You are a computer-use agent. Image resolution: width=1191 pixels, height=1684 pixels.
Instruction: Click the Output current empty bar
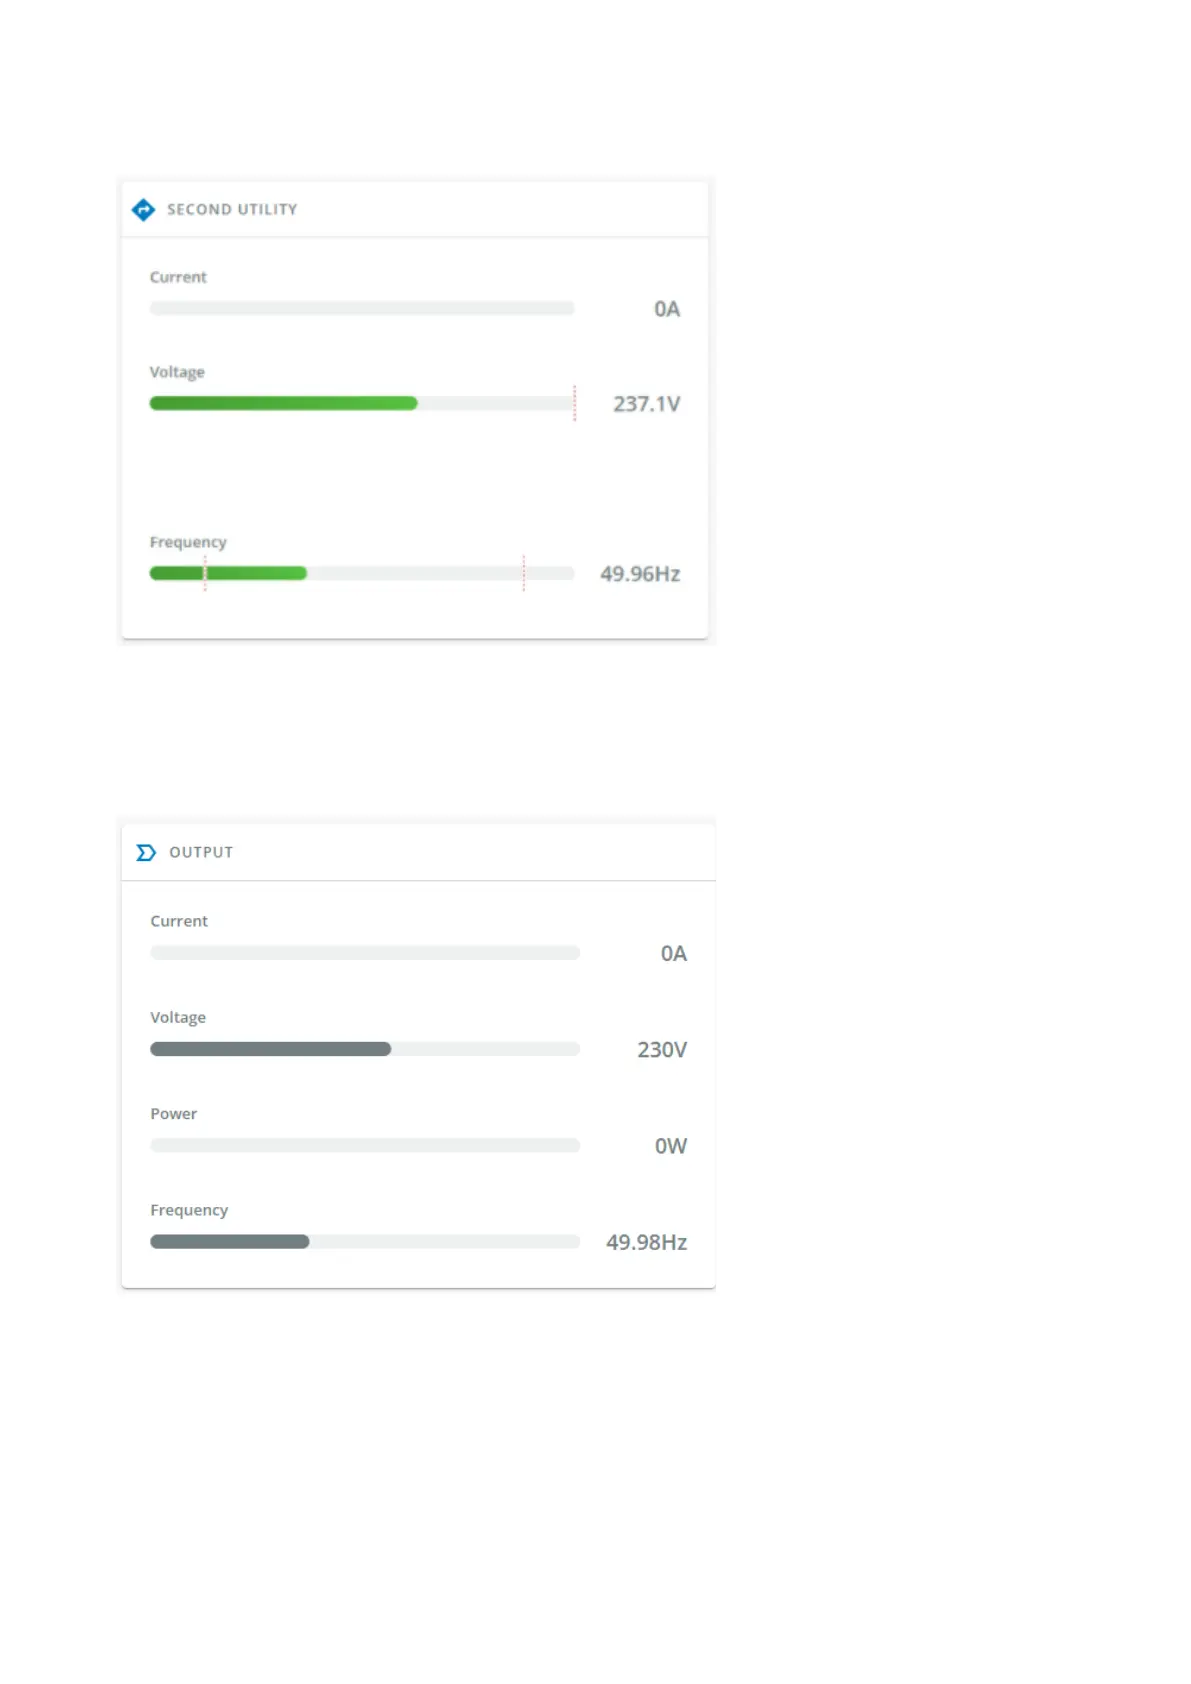pos(365,954)
